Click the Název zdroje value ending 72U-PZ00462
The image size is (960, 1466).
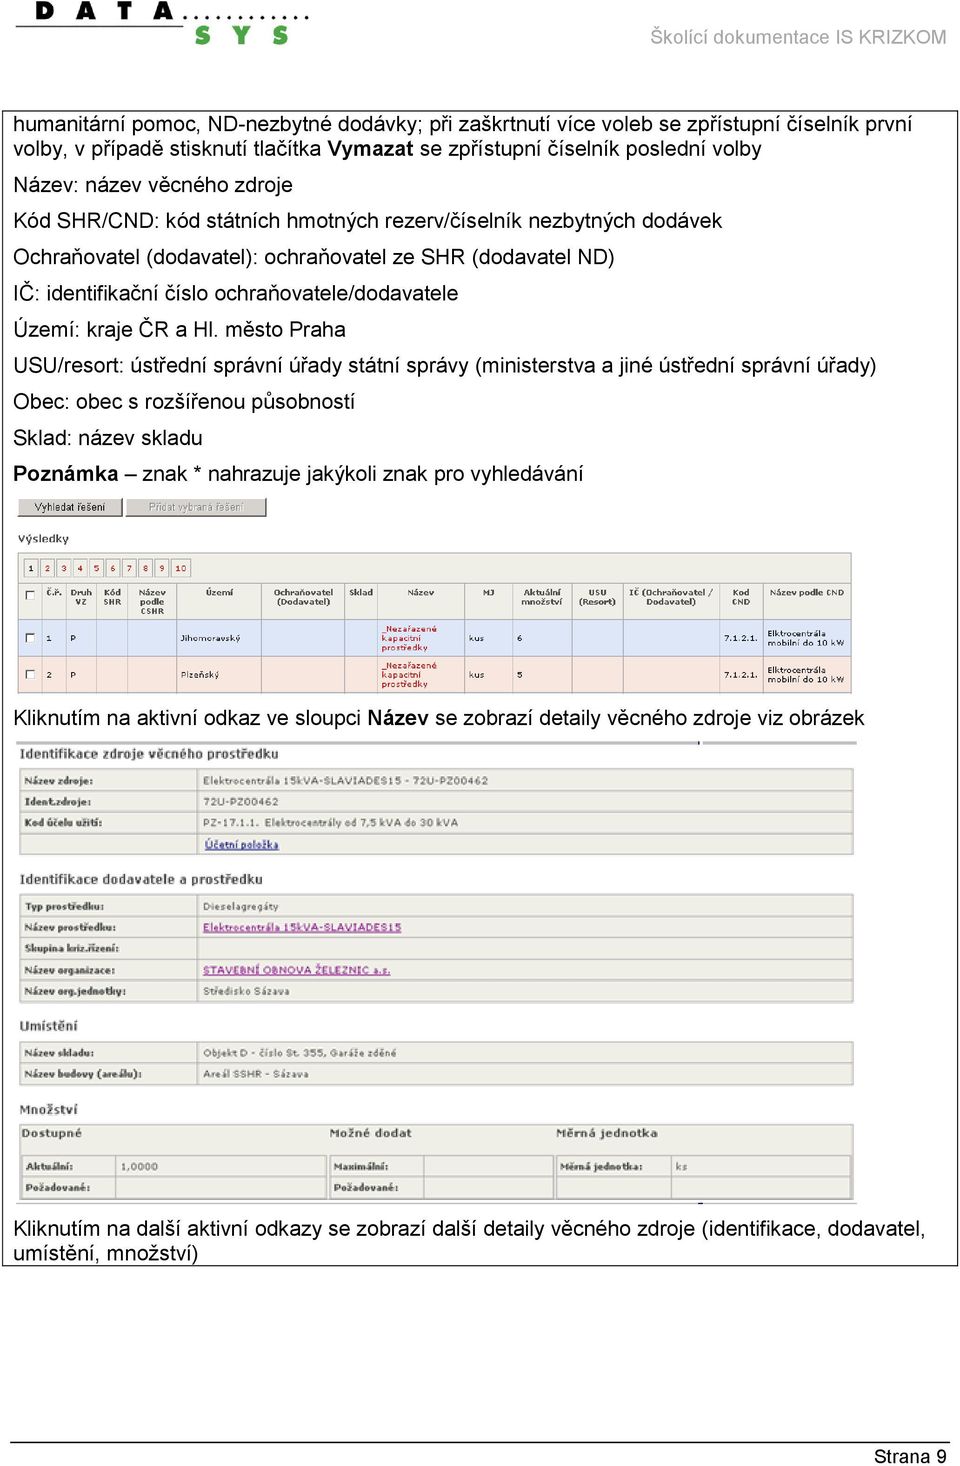[346, 781]
